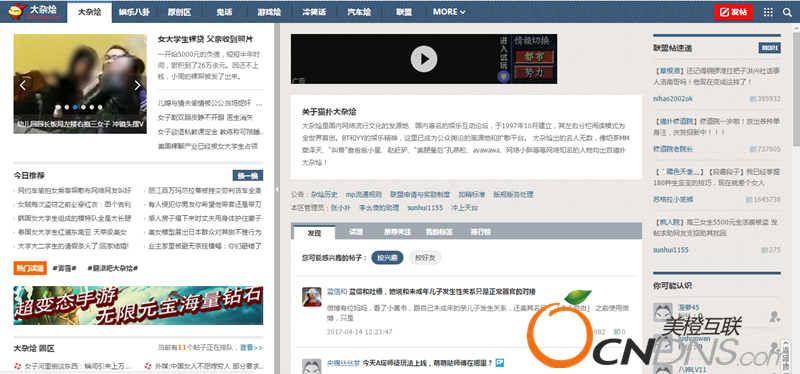Image resolution: width=800 pixels, height=374 pixels.
Task: Select the 排行榜 feed tab
Action: pos(480,232)
